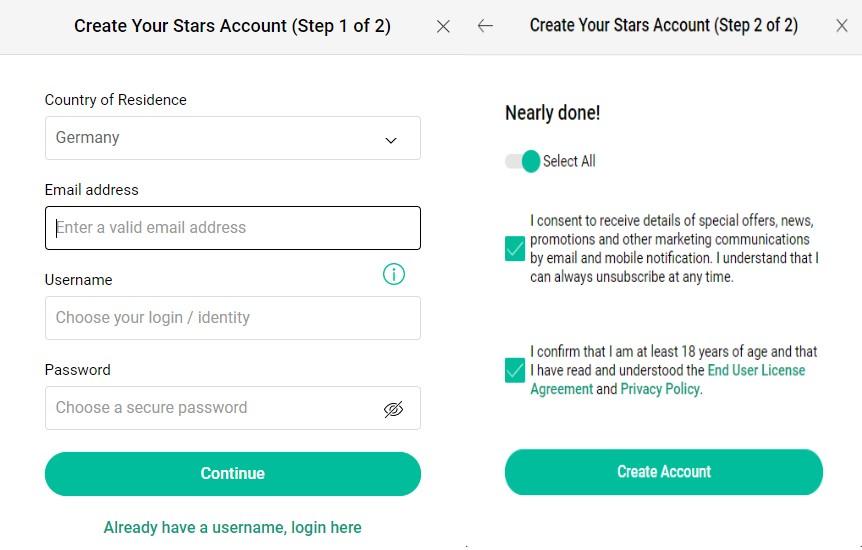Toggle the Select All switch
The image size is (862, 550).
(522, 161)
